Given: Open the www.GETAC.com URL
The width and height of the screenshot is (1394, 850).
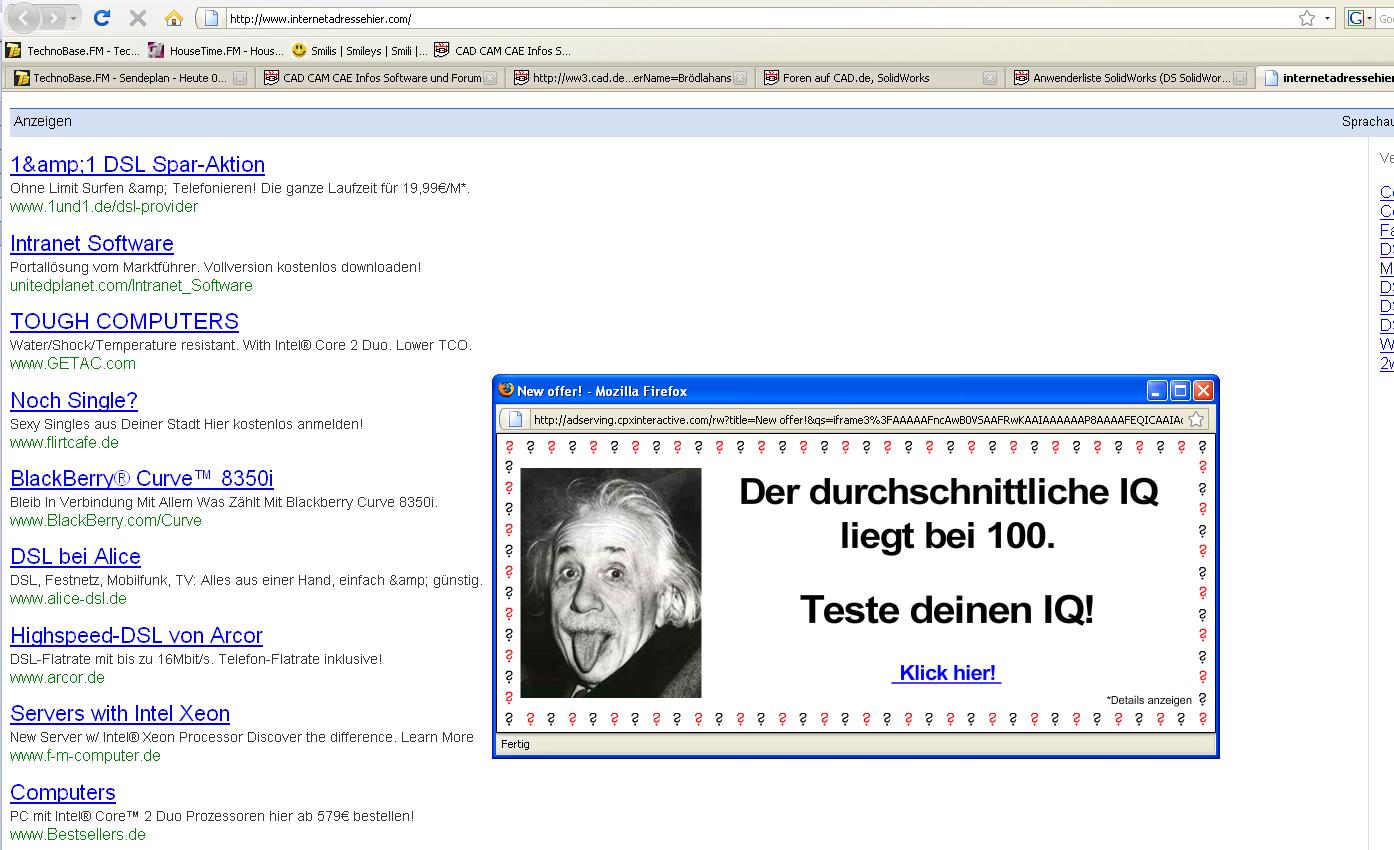Looking at the screenshot, I should (73, 364).
